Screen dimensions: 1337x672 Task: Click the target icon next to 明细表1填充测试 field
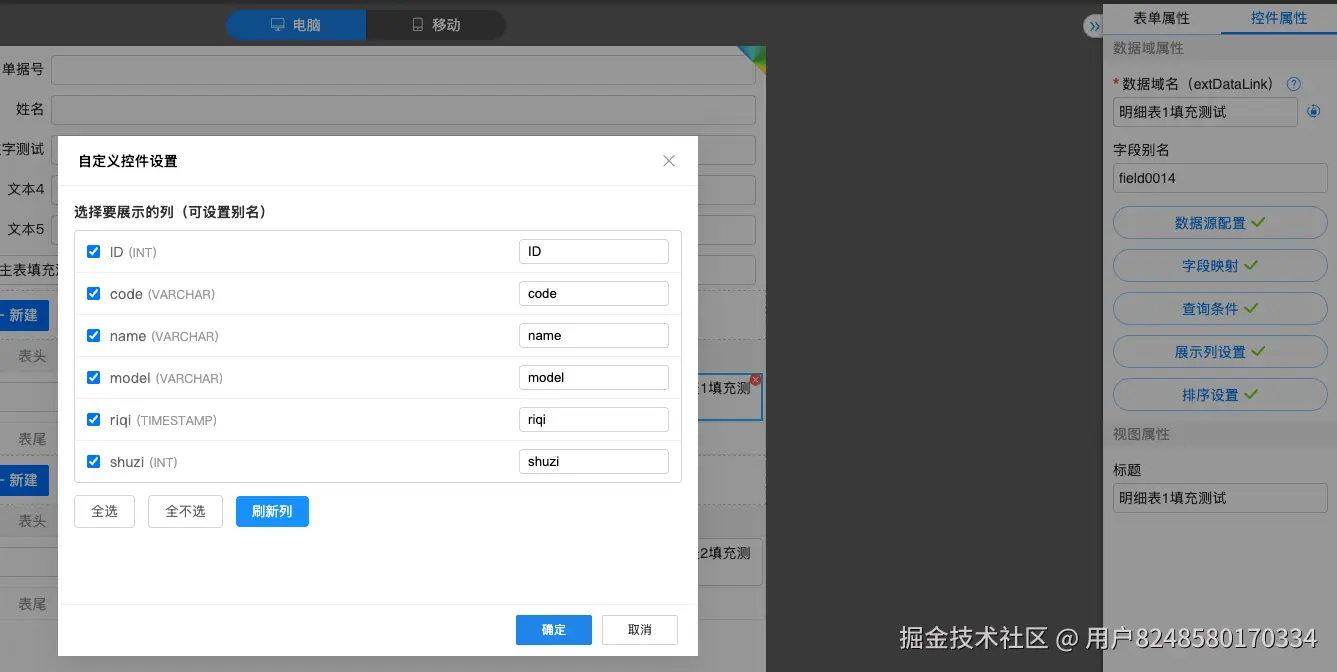point(1314,112)
